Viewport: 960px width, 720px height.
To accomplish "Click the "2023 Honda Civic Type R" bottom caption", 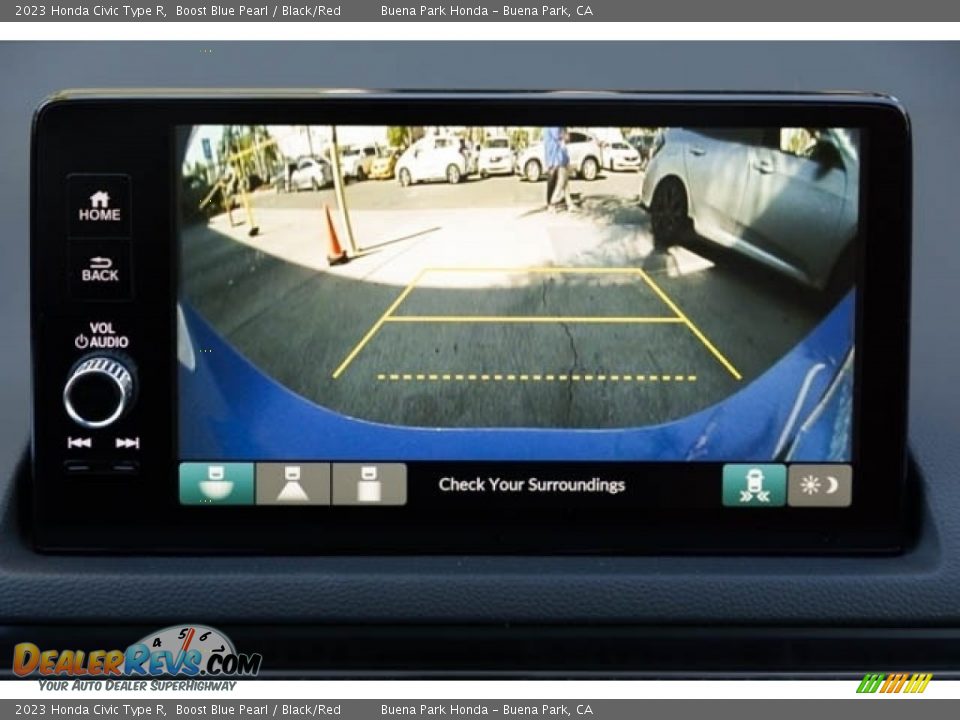I will coord(90,710).
